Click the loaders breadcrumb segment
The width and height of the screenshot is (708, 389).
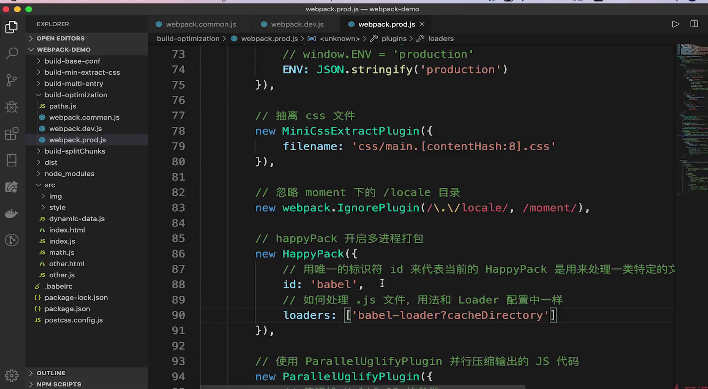pyautogui.click(x=441, y=39)
